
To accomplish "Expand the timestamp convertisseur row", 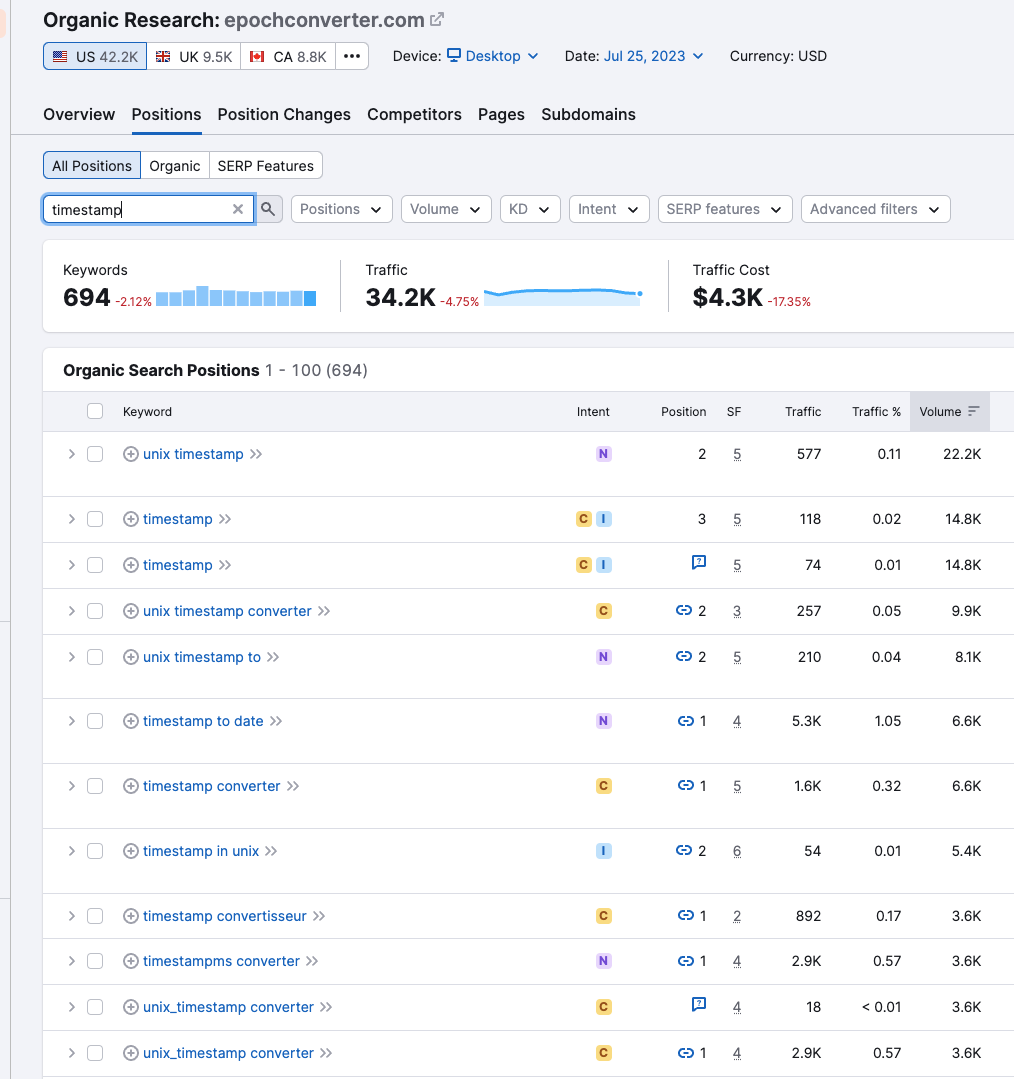I will pos(71,916).
